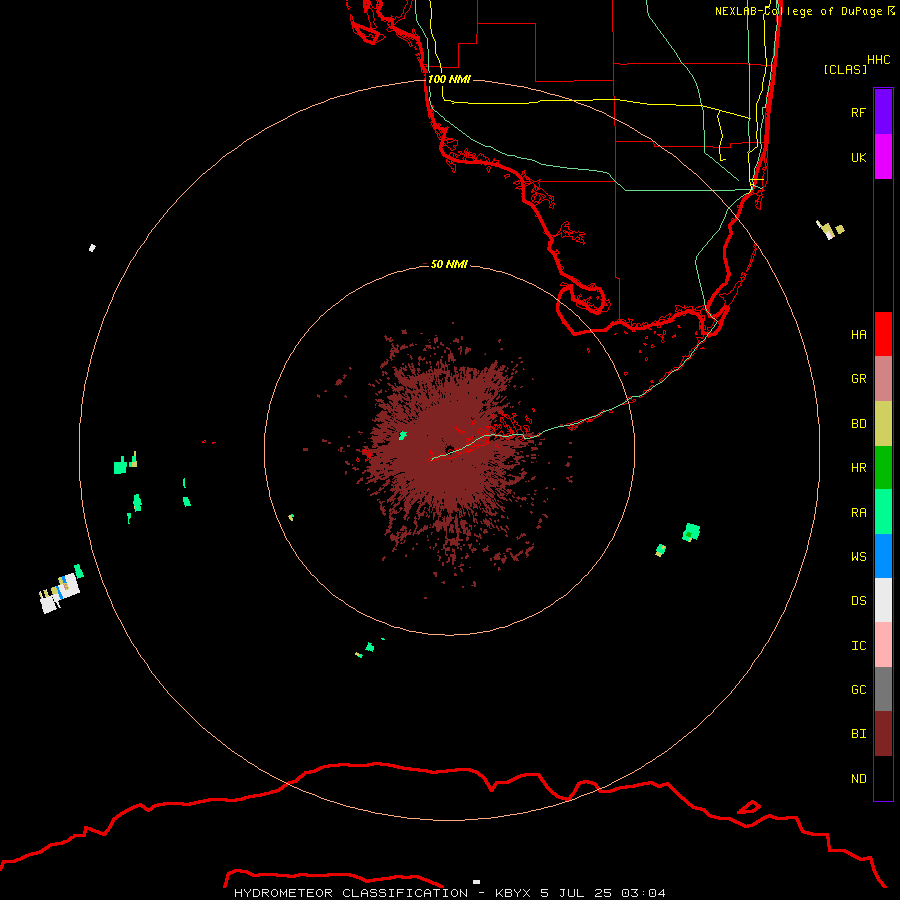Click the HR legend label
This screenshot has width=900, height=900.
(x=858, y=468)
